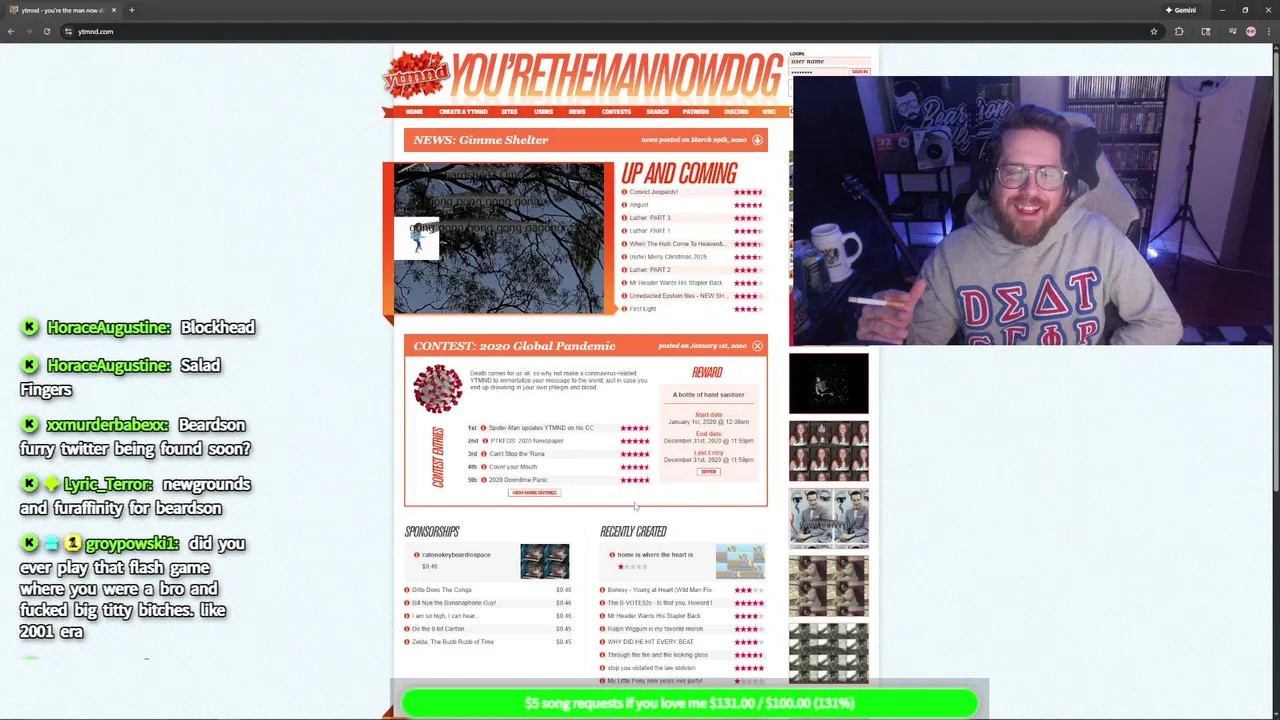This screenshot has height=720, width=1280.
Task: Select the ytmnd browser tab
Action: [63, 10]
